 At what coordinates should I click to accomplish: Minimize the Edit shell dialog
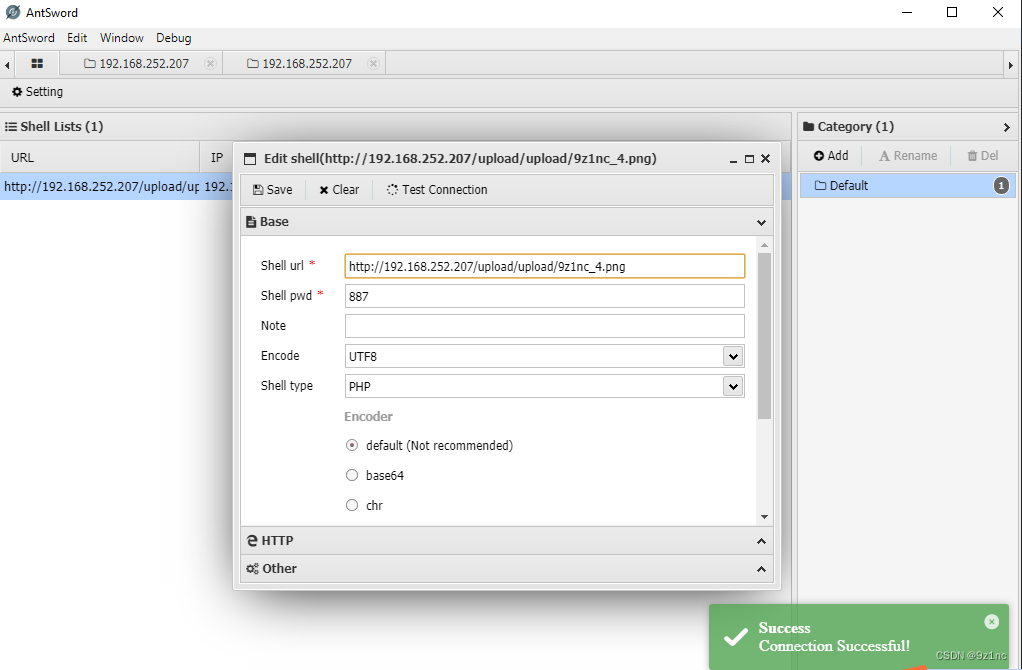(733, 159)
